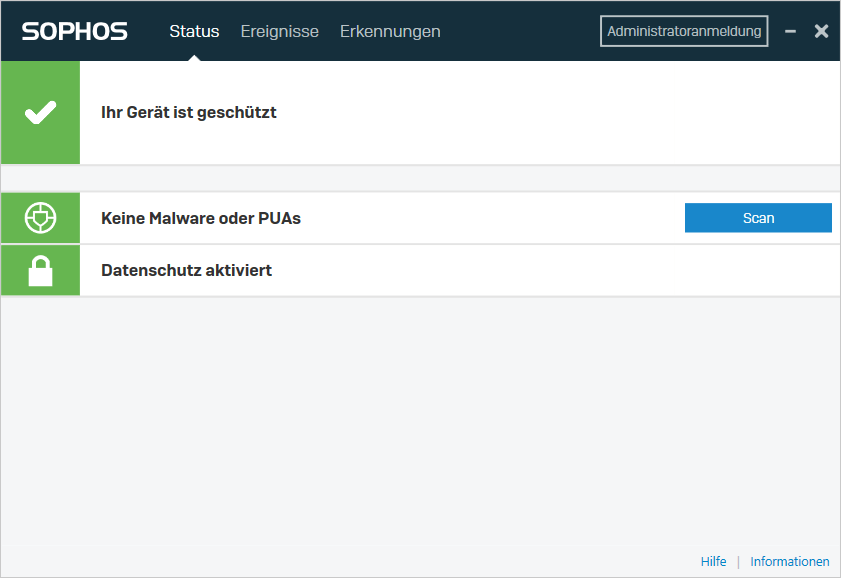Open the Informationen link
841x578 pixels.
[x=790, y=562]
